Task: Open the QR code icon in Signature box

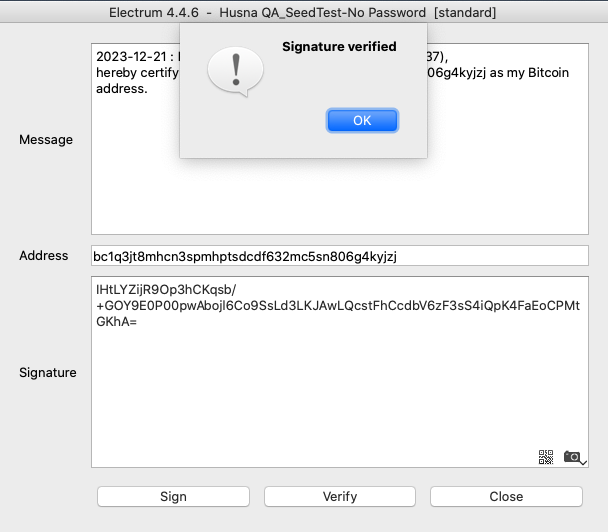Action: pyautogui.click(x=546, y=457)
